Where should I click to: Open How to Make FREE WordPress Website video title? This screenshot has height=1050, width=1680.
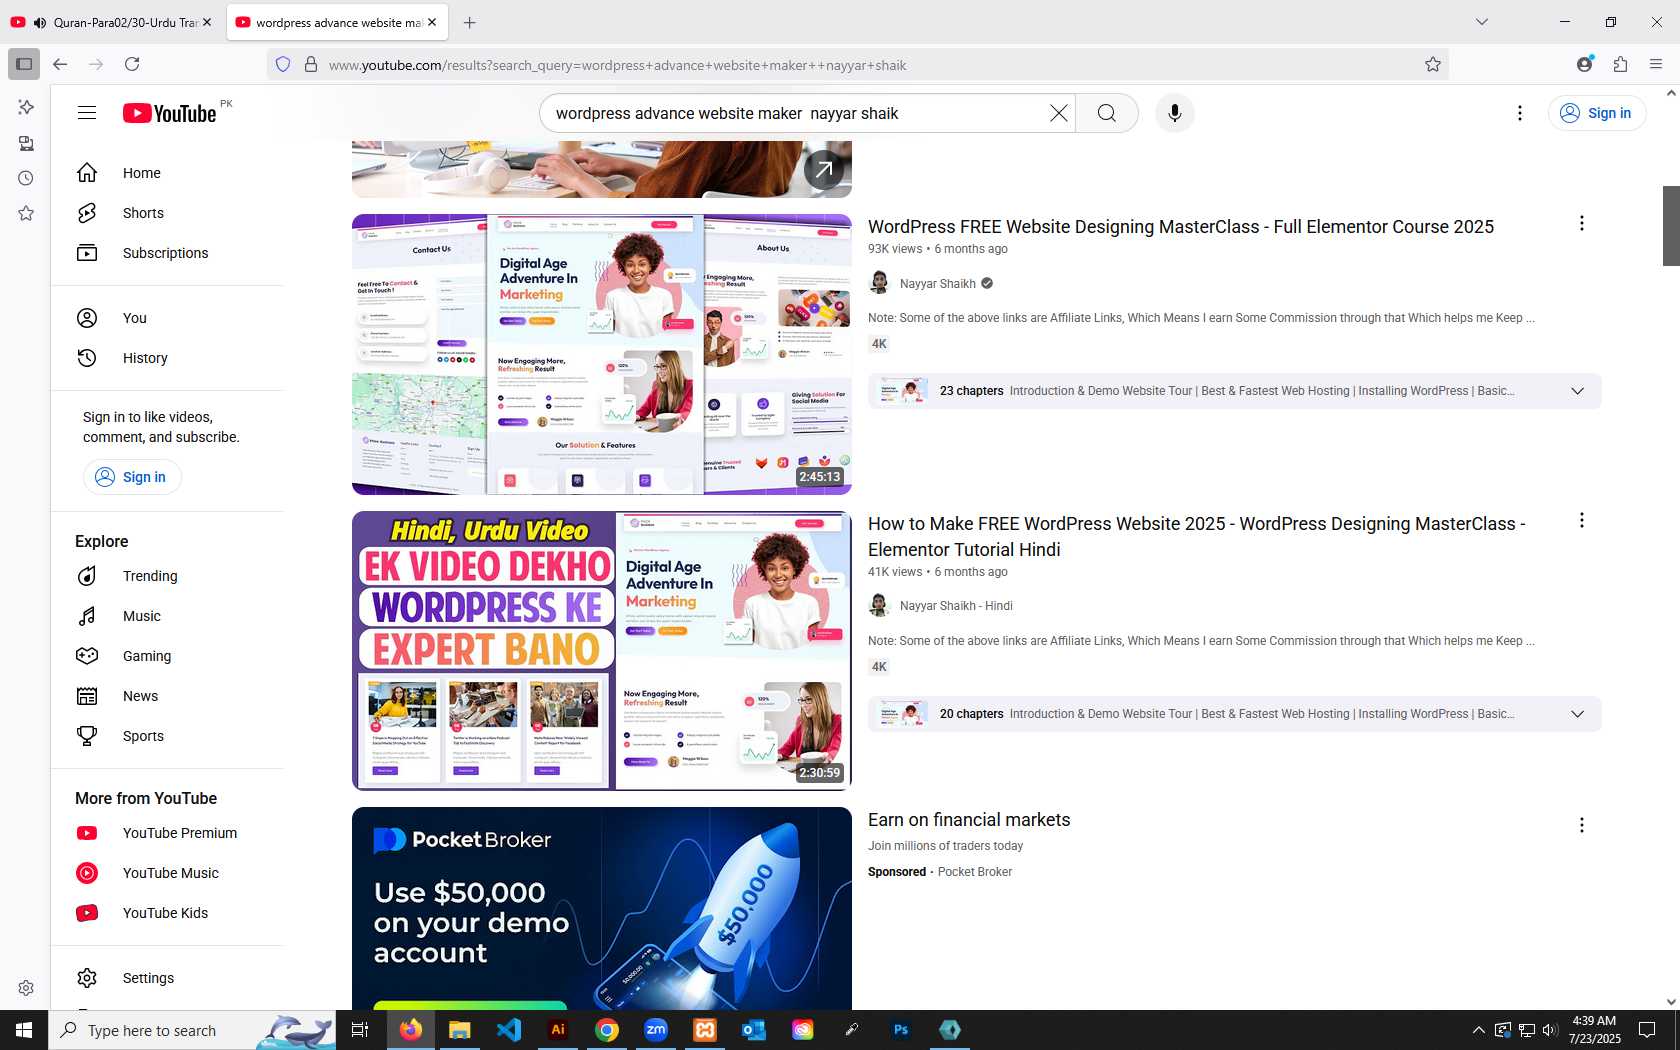tap(1197, 537)
